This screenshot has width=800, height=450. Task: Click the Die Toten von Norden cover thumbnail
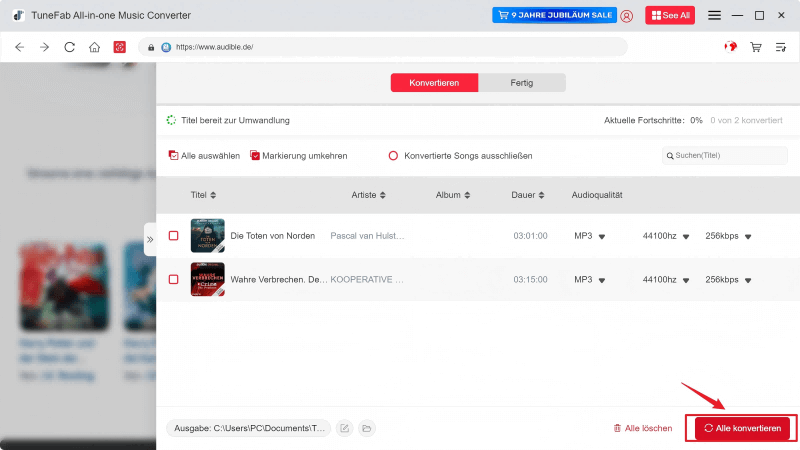click(x=208, y=236)
